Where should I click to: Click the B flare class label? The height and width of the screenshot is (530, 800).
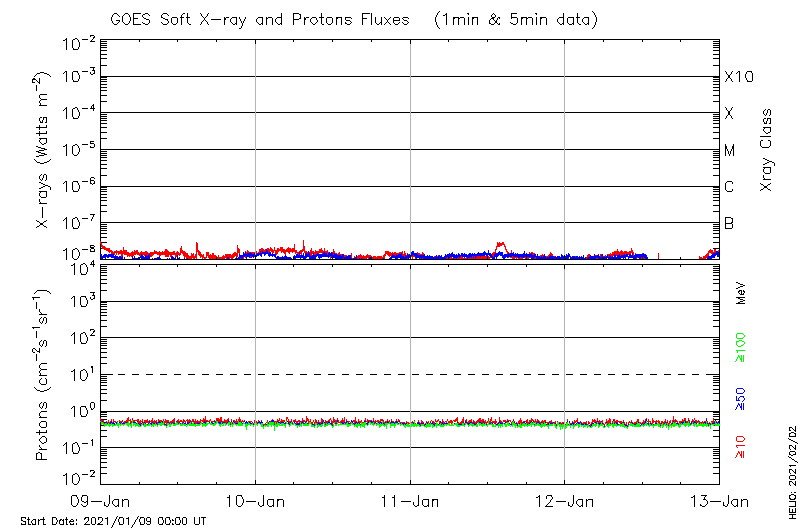[x=730, y=223]
